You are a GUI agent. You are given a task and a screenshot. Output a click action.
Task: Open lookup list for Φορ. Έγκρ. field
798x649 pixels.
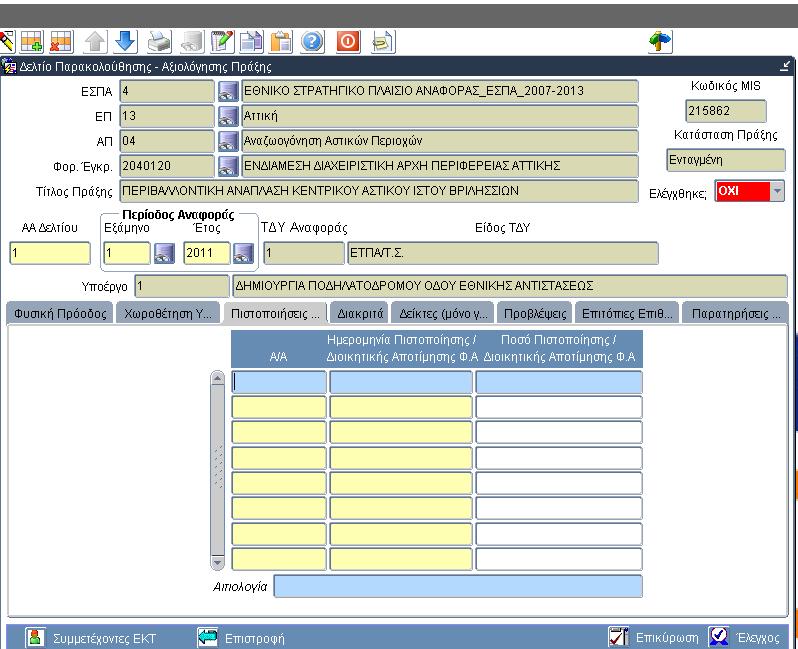coord(228,166)
